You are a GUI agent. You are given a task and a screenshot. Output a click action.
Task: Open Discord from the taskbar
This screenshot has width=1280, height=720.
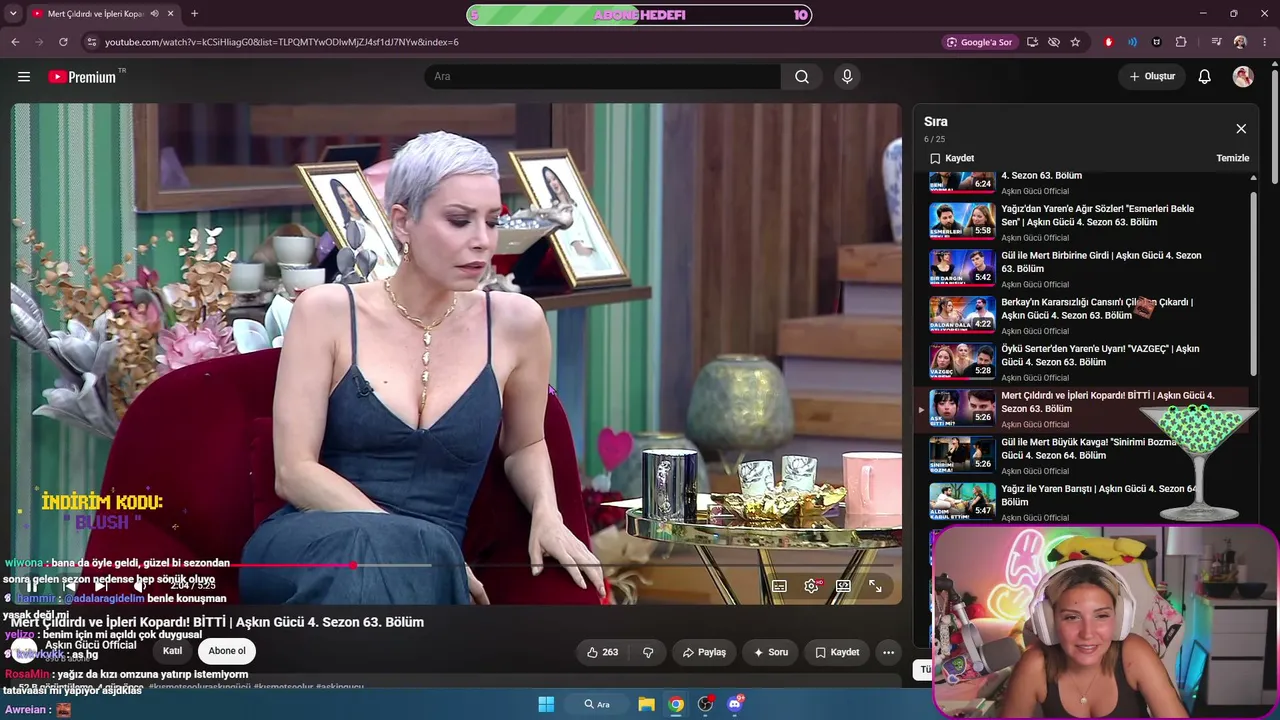click(x=735, y=704)
